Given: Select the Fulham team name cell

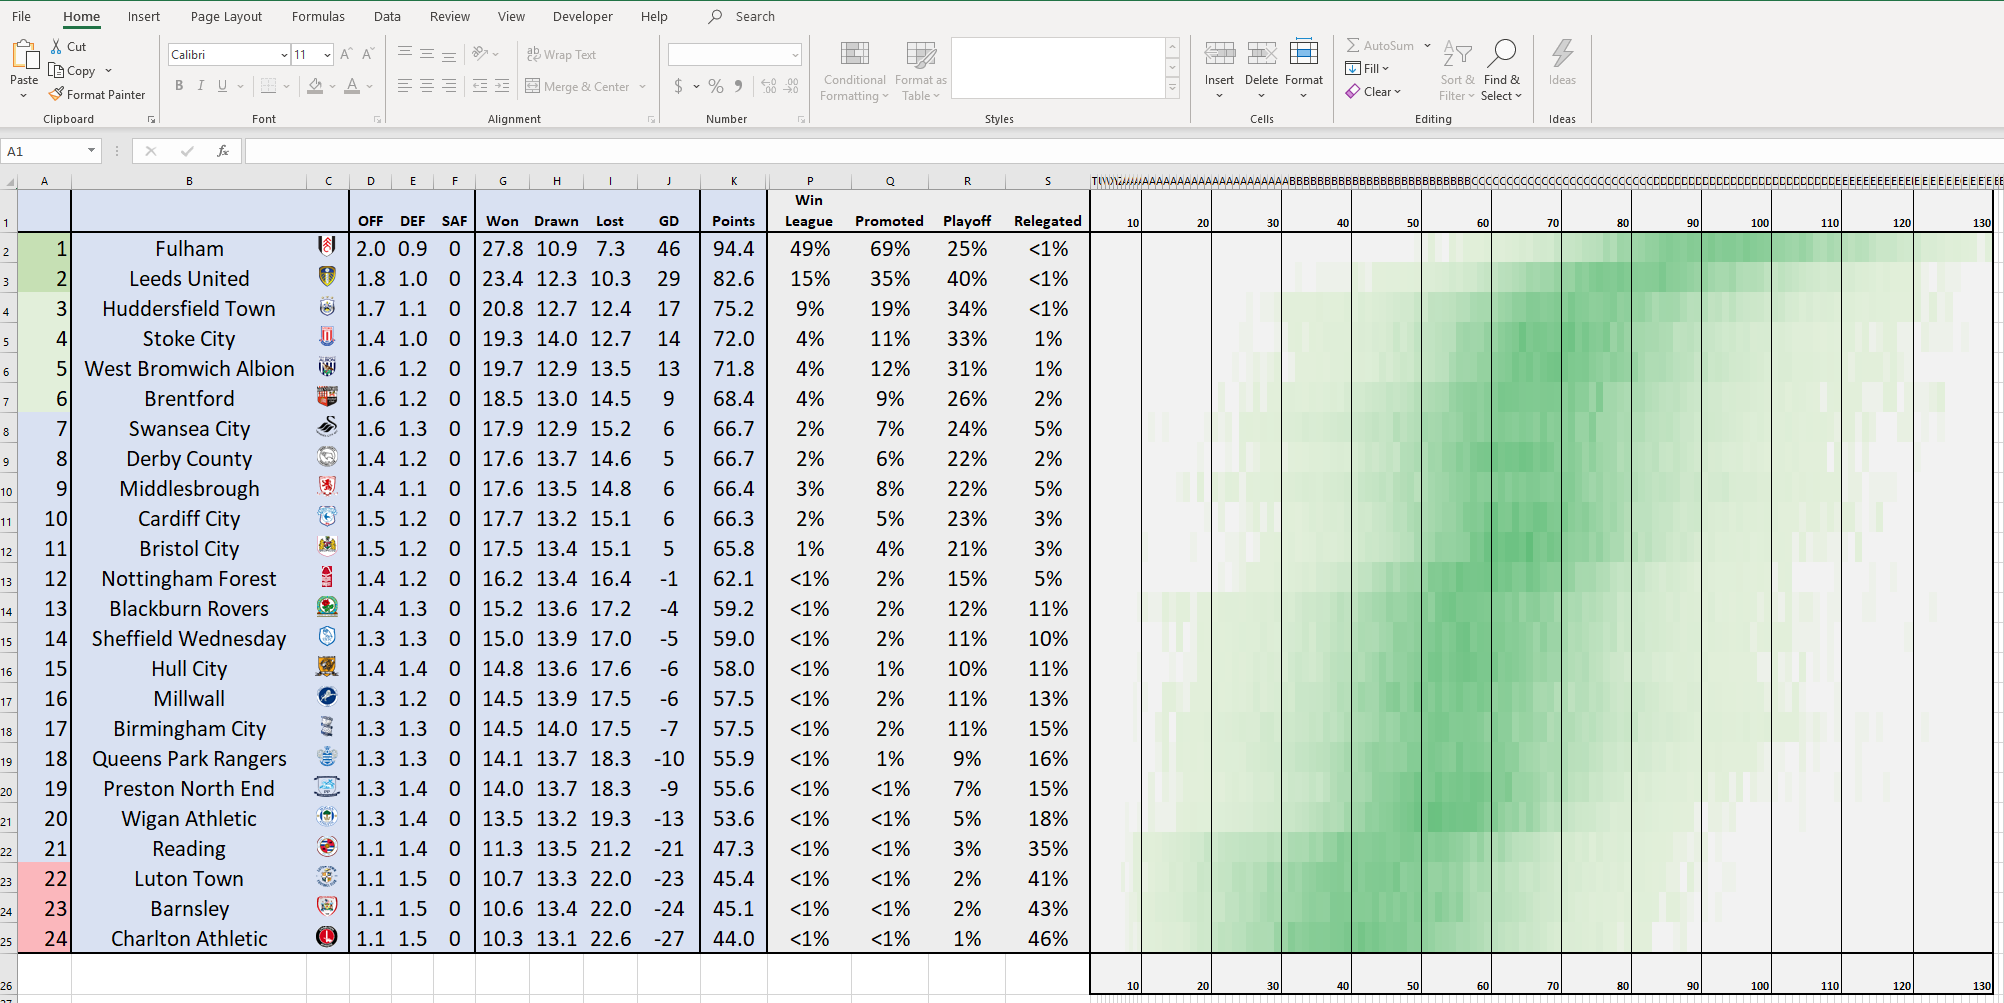Looking at the screenshot, I should (x=189, y=248).
